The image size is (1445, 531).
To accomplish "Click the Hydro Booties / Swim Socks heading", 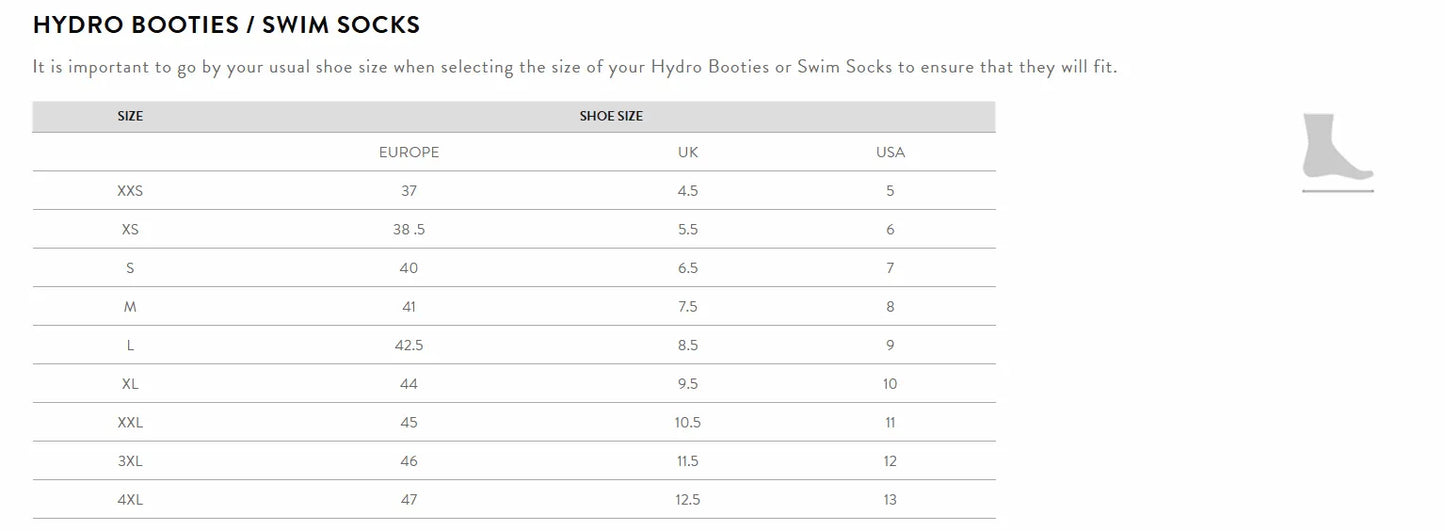I will tap(226, 25).
